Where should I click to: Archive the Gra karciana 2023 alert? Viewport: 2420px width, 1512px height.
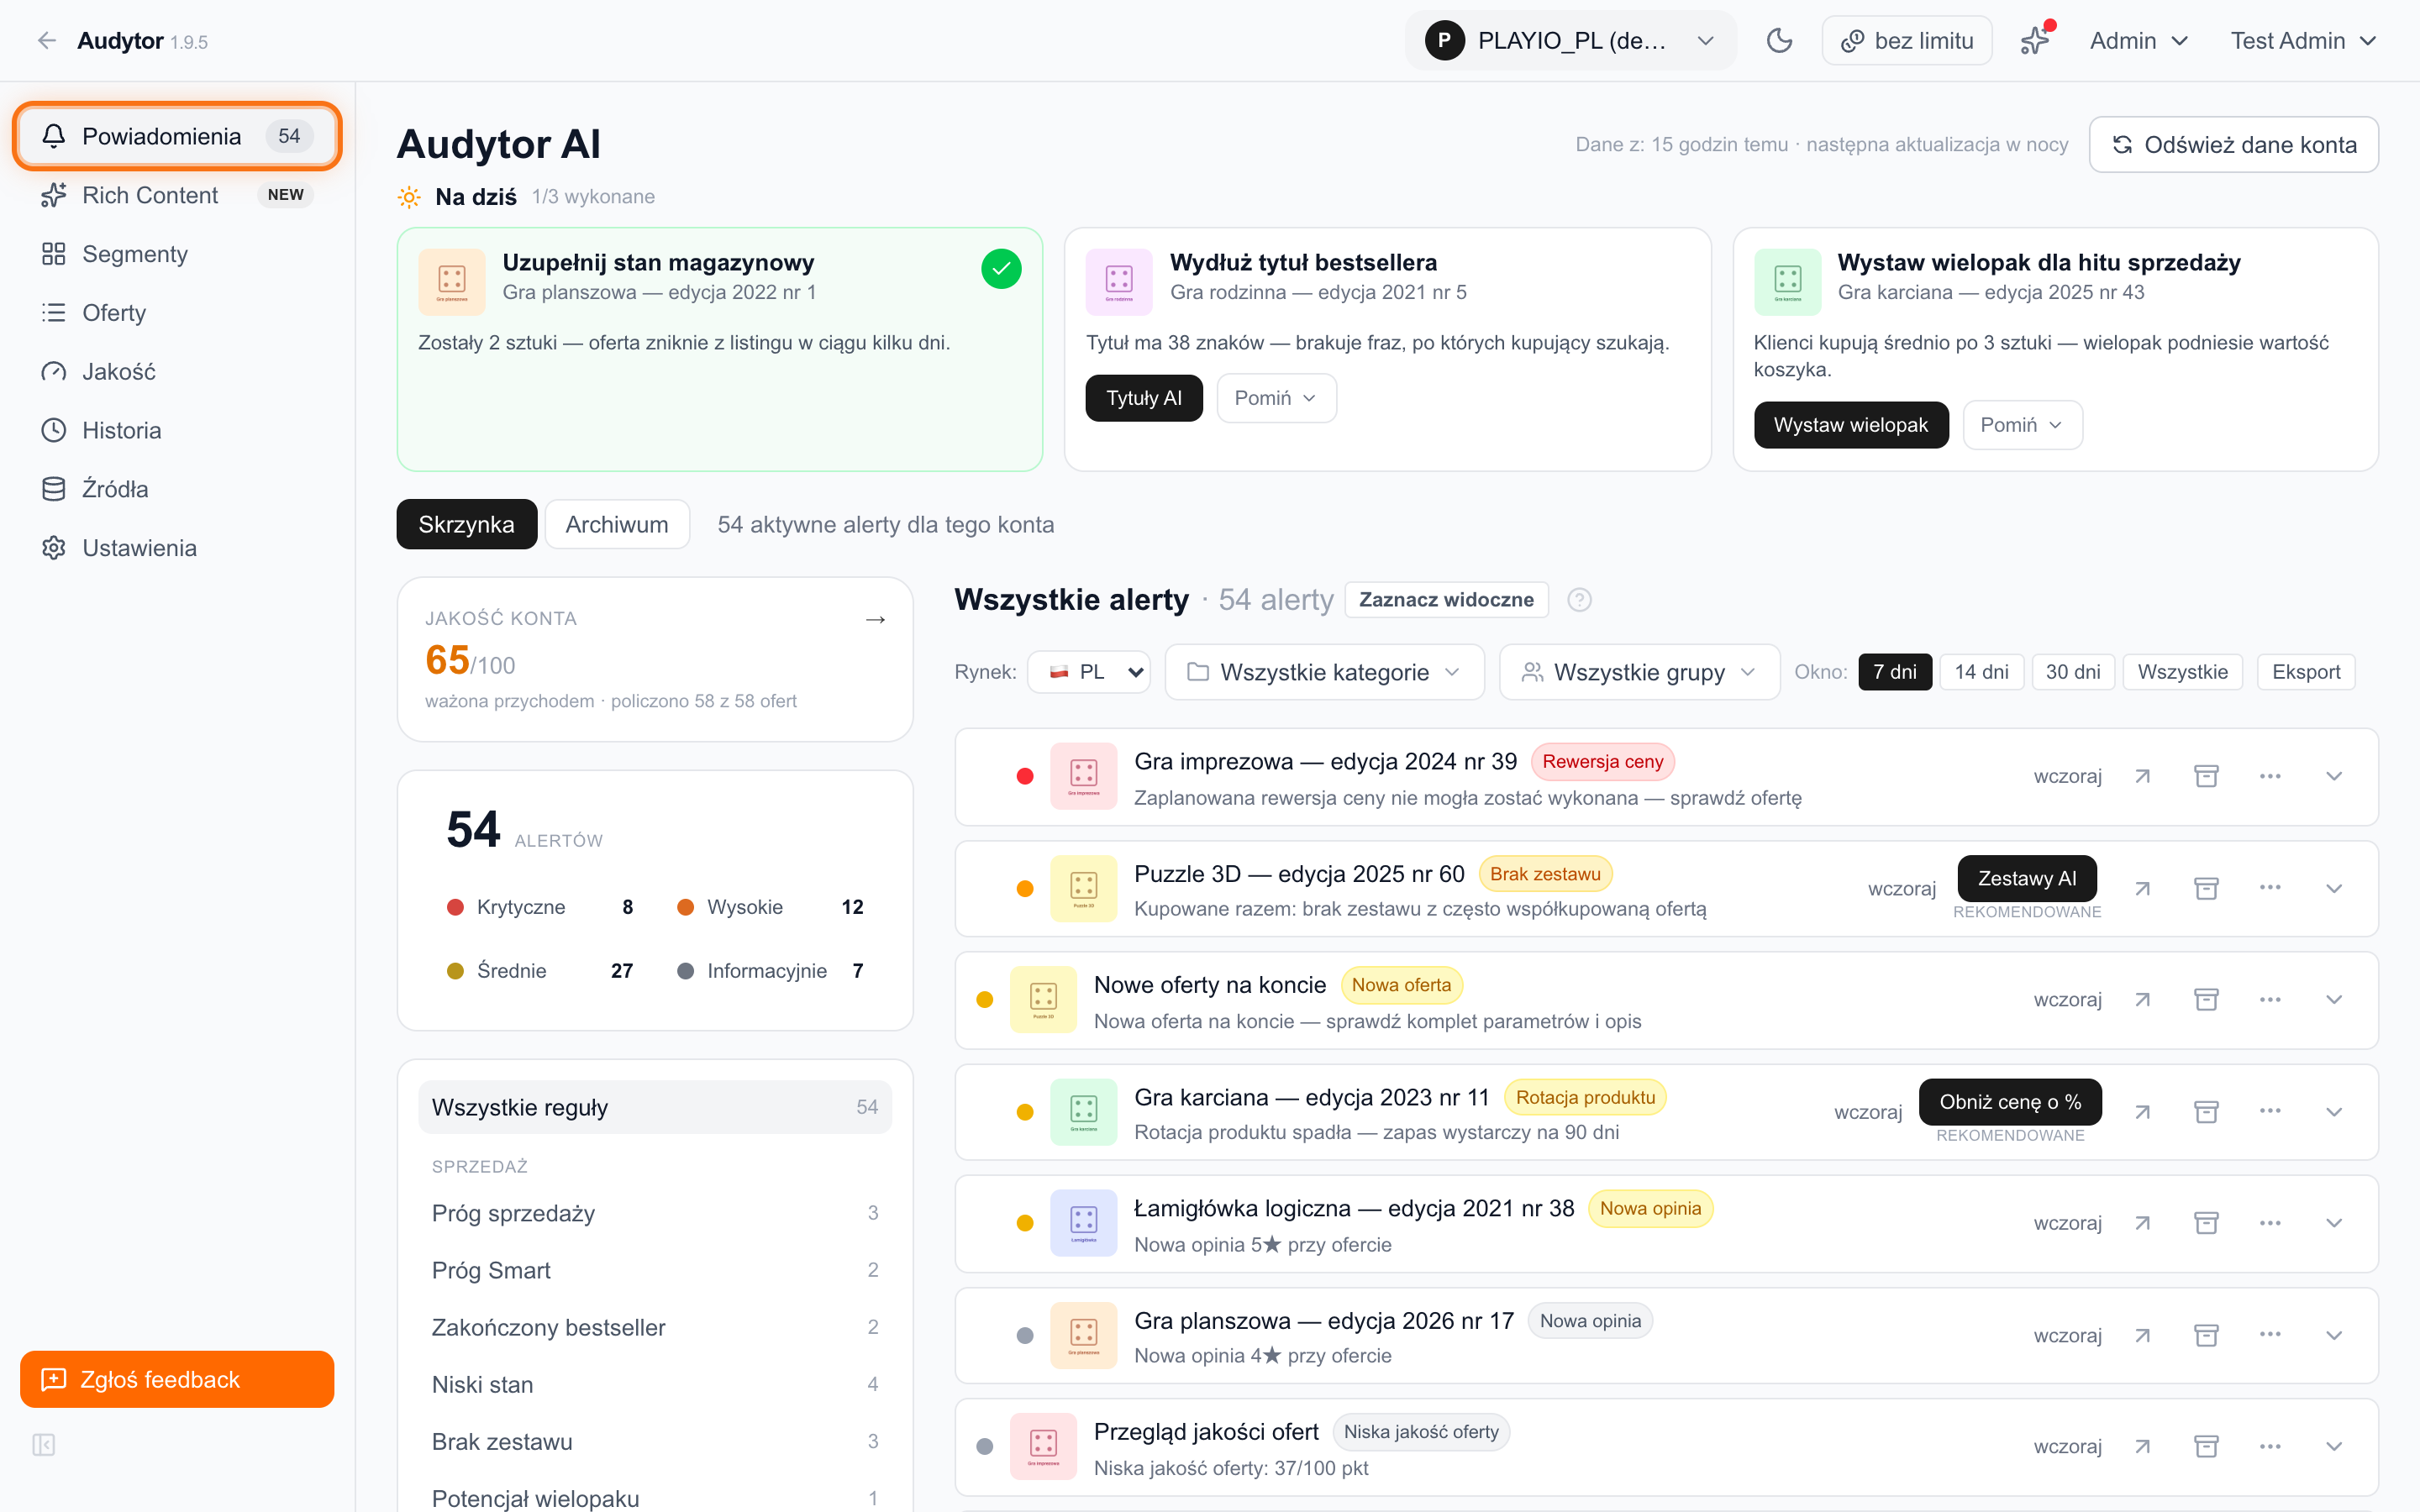2206,1111
